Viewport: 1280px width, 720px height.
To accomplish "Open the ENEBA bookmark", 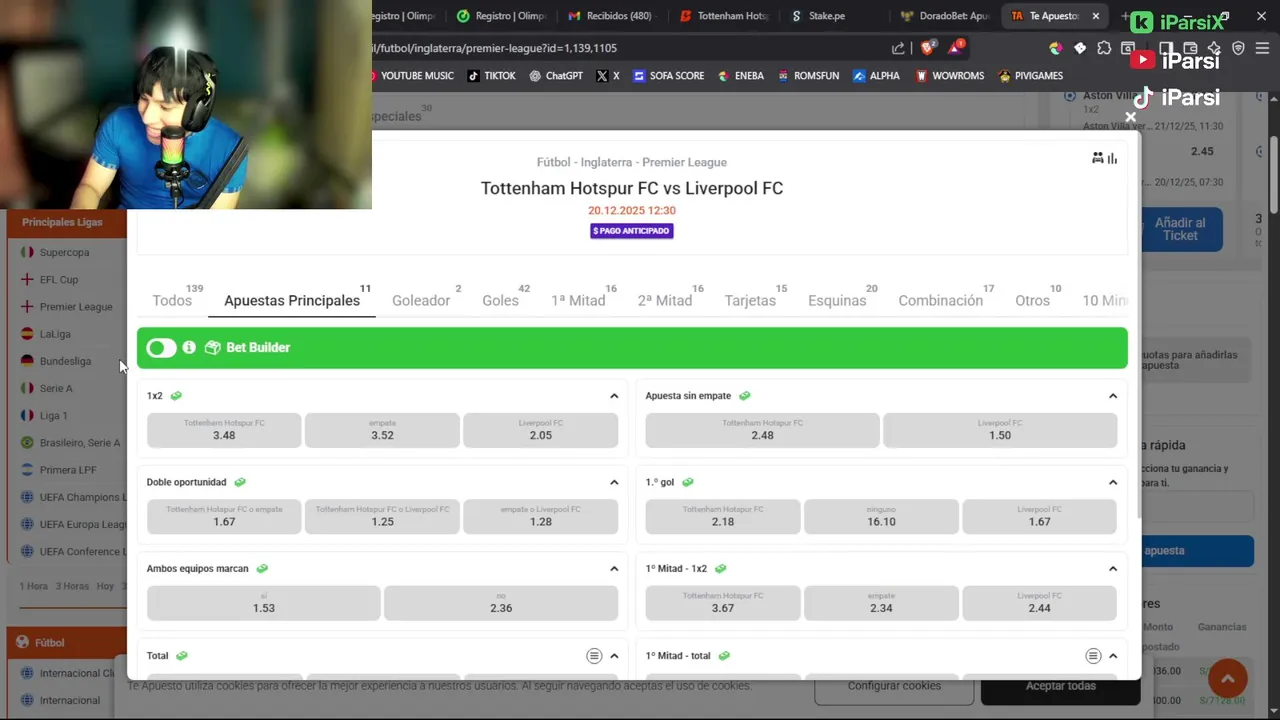I will [740, 76].
